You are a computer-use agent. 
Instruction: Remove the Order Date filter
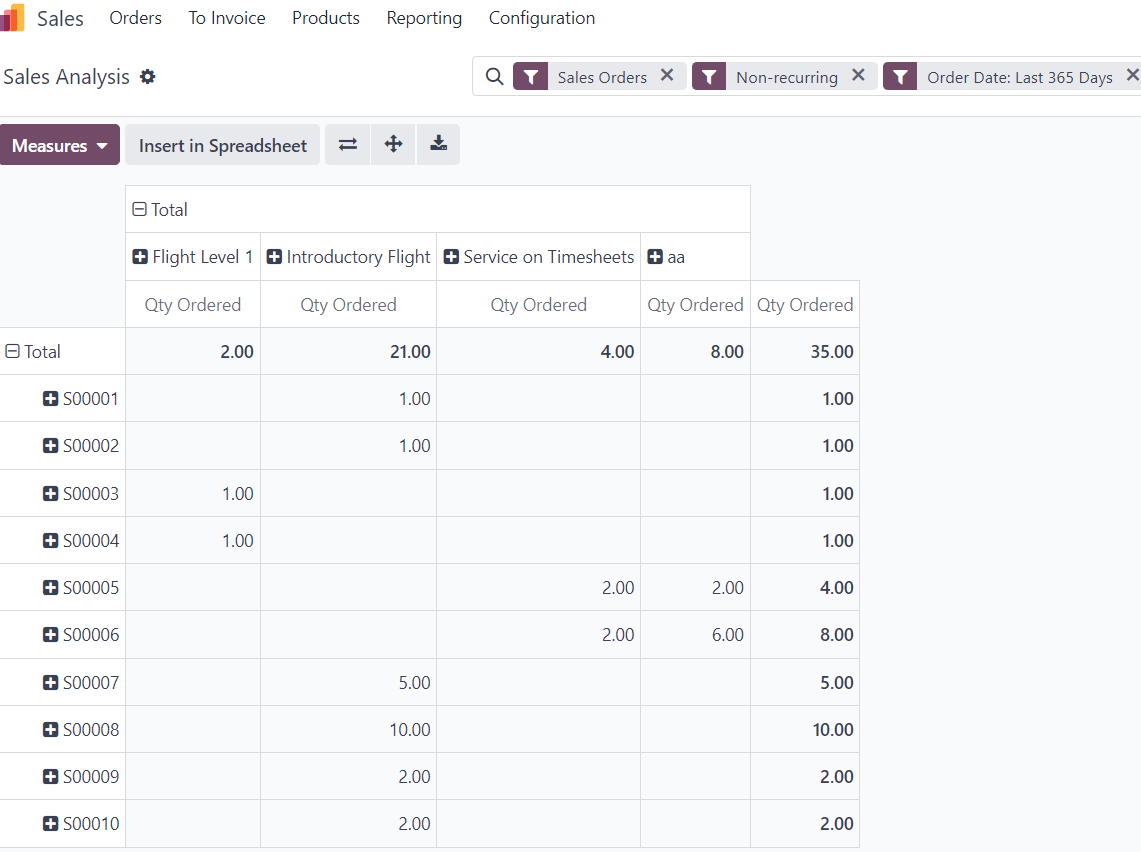coord(1132,75)
